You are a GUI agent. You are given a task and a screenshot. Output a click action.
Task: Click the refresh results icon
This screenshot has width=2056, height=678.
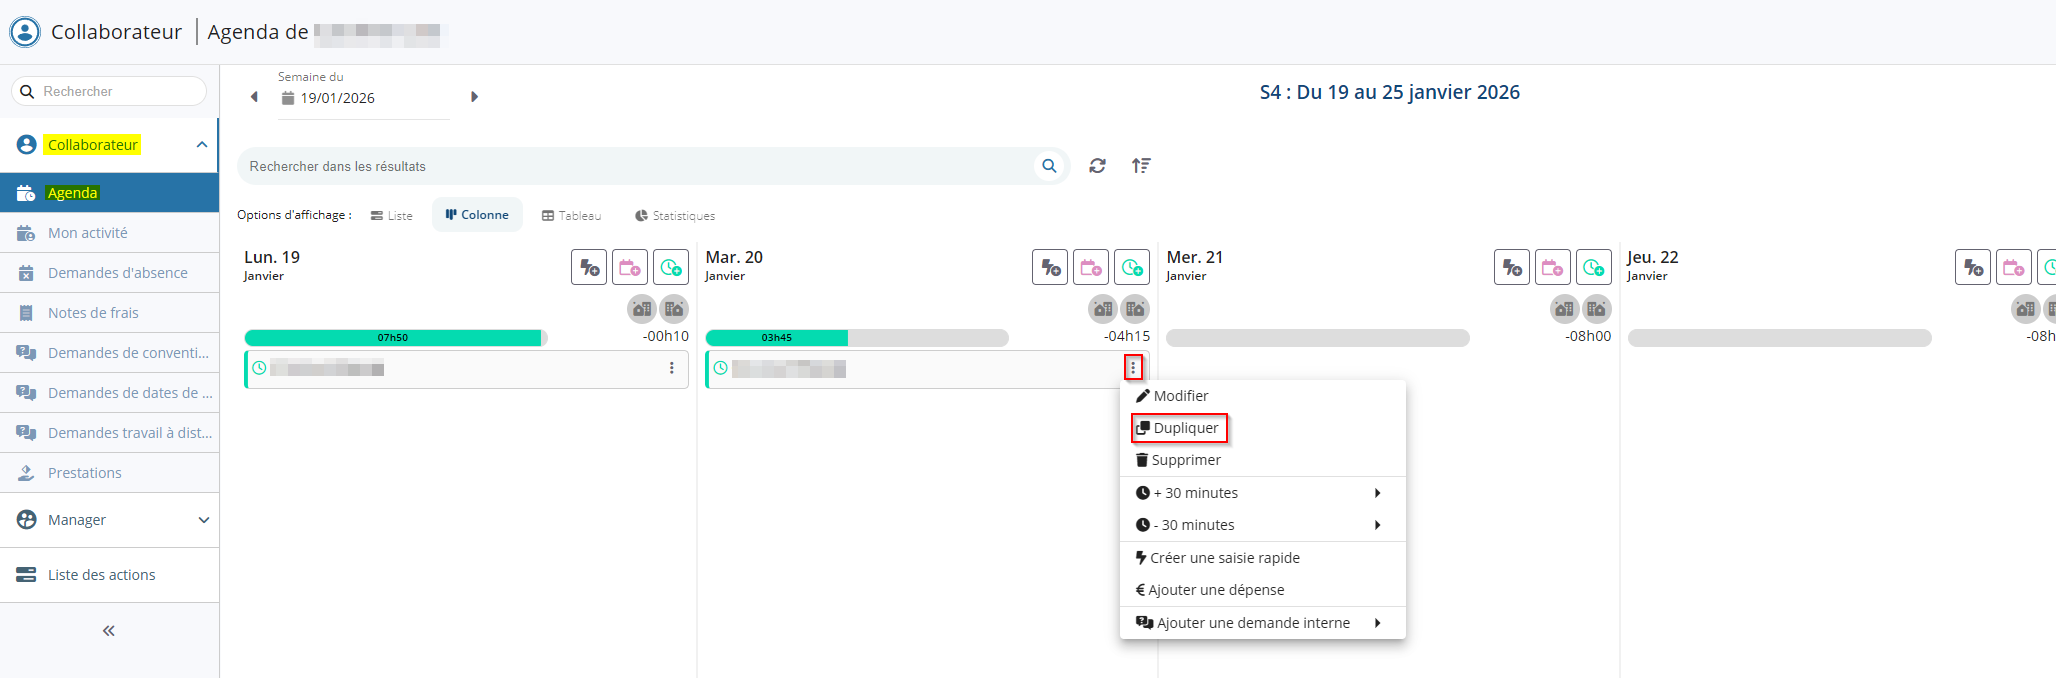point(1097,166)
